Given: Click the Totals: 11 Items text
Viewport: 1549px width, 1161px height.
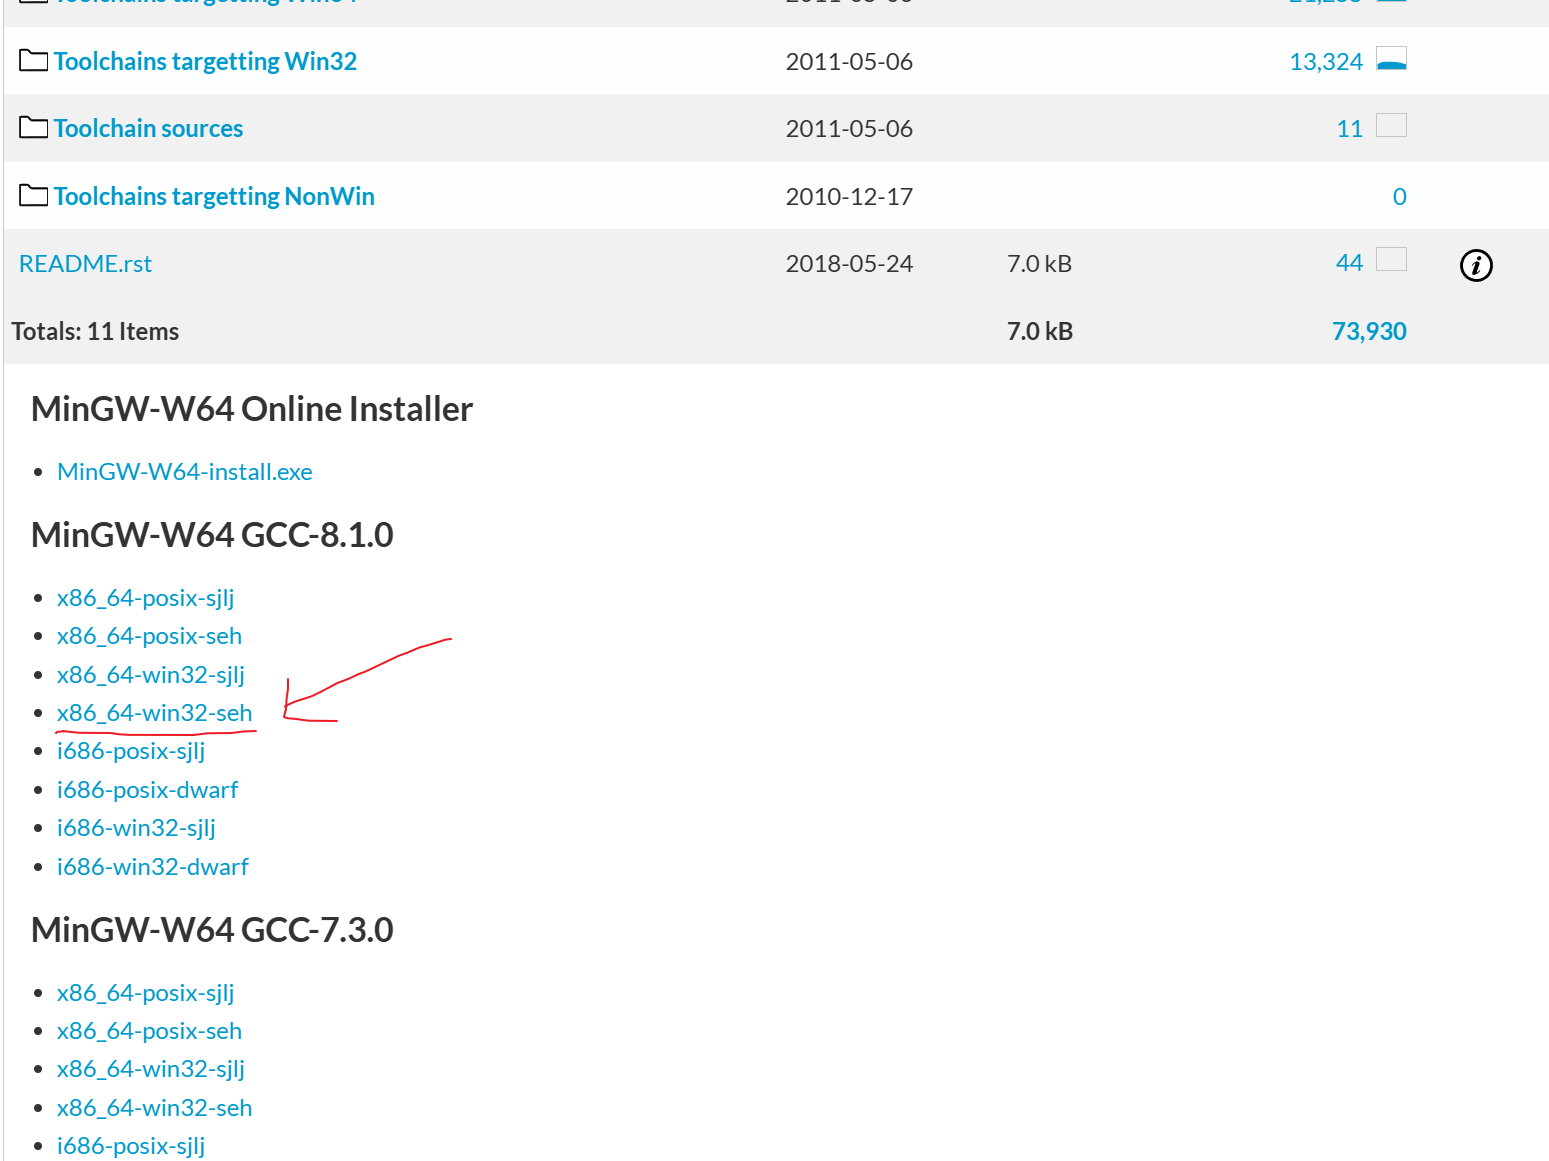Looking at the screenshot, I should 95,331.
